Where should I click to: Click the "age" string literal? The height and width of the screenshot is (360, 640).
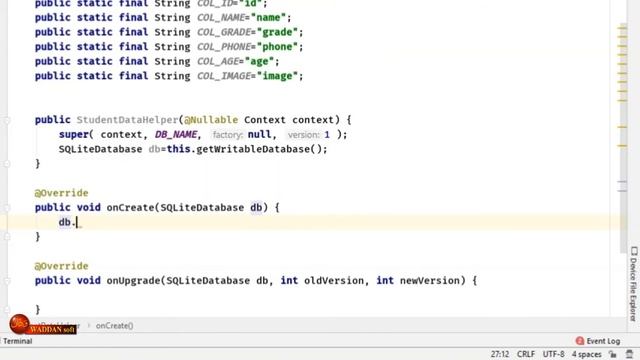(259, 62)
